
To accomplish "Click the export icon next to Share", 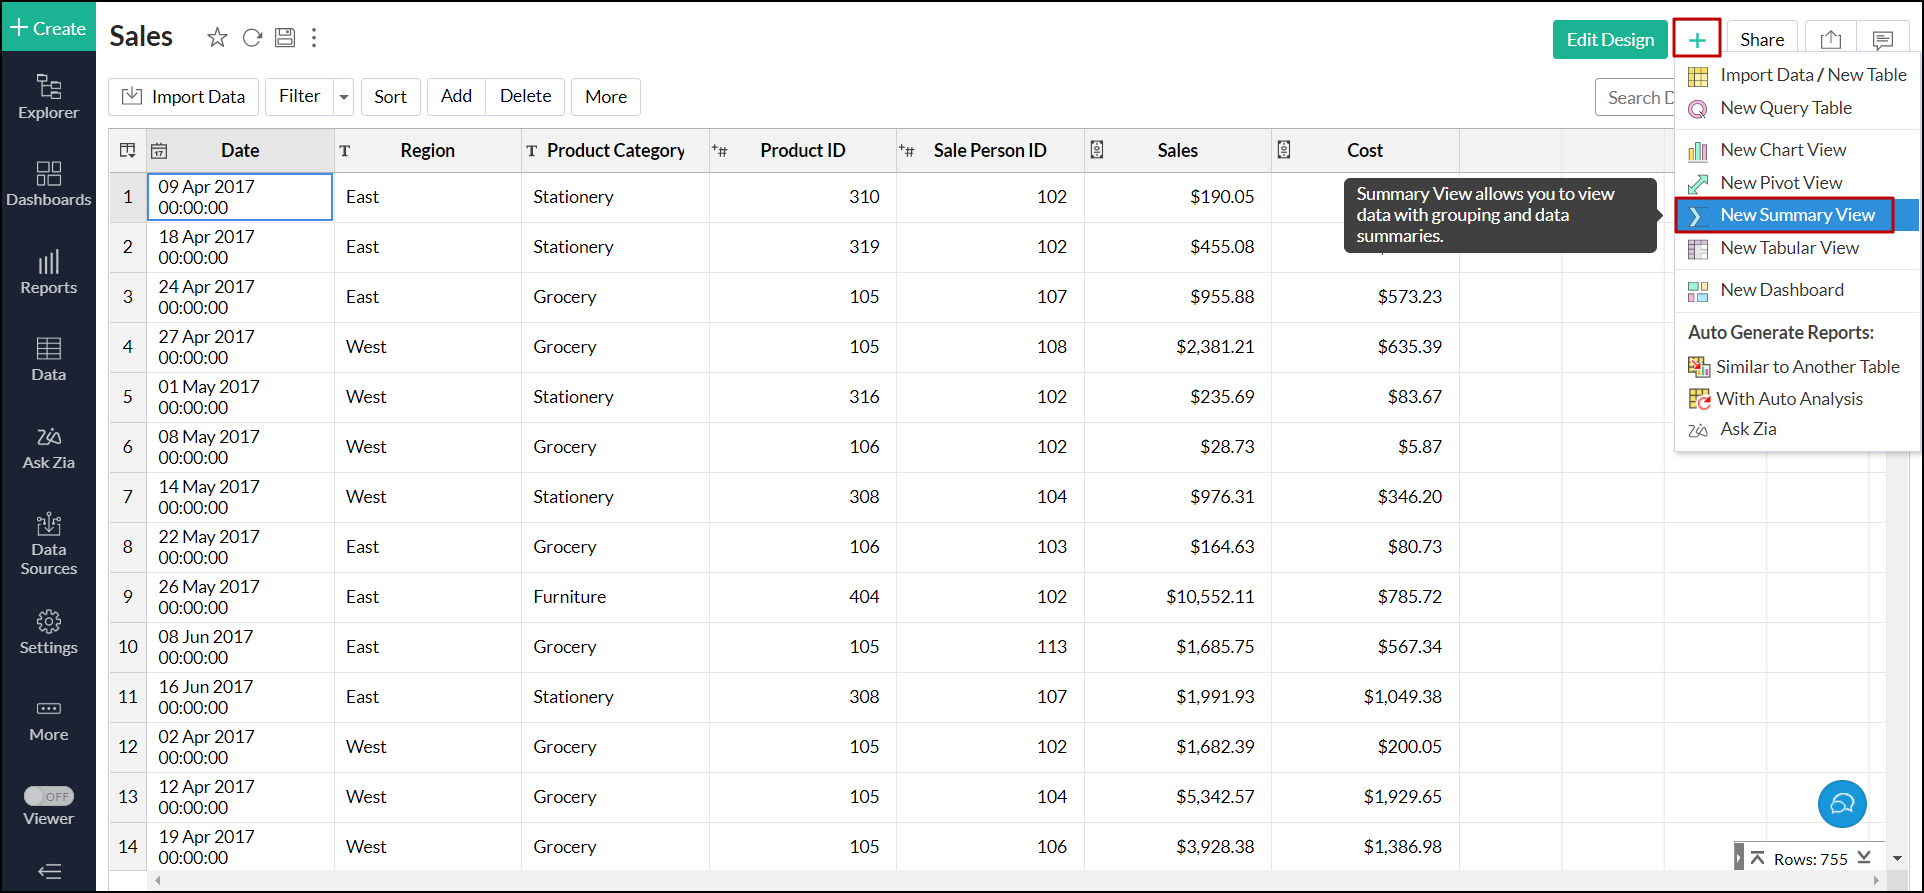I will pyautogui.click(x=1830, y=40).
